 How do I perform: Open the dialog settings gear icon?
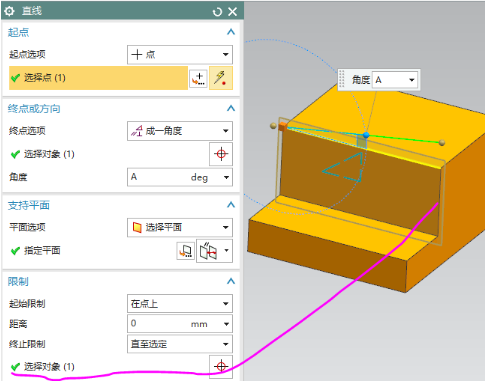[9, 11]
